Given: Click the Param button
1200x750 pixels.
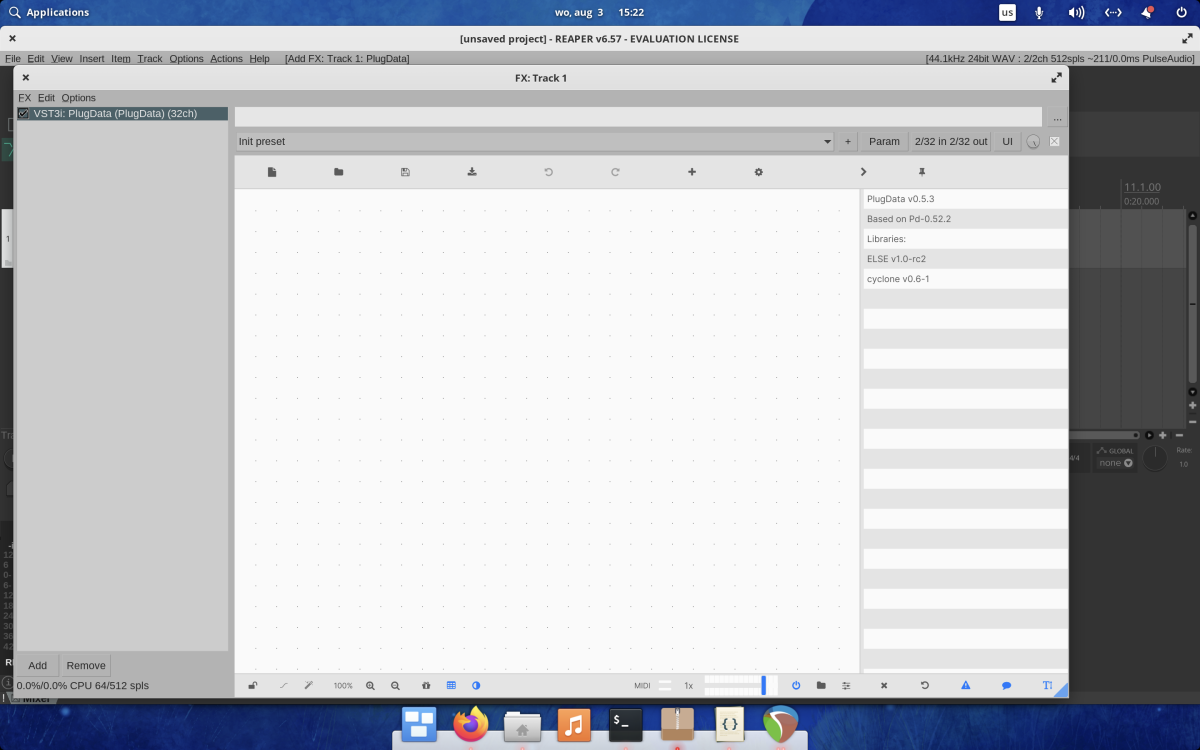Looking at the screenshot, I should click(884, 142).
